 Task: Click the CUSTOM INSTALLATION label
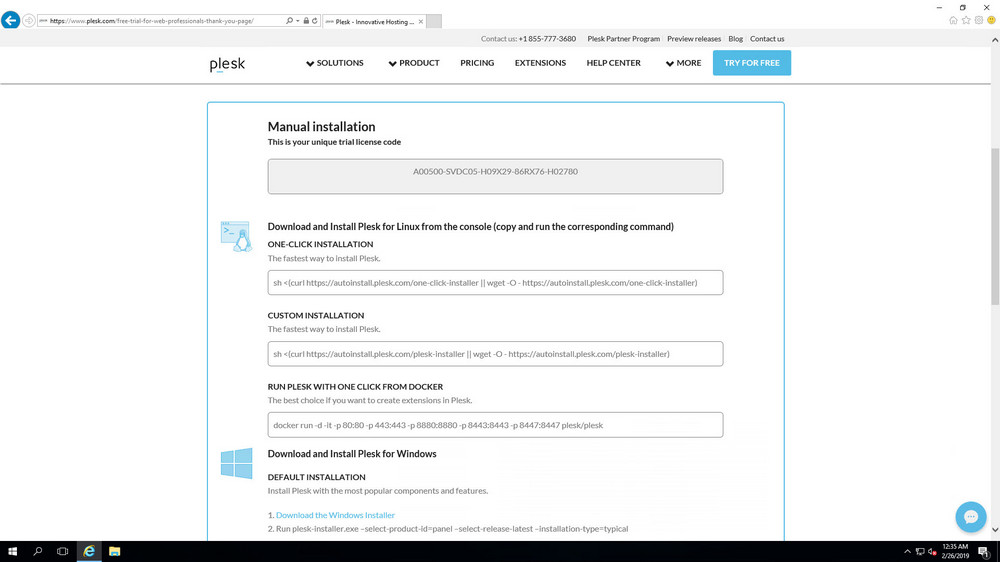pyautogui.click(x=316, y=315)
